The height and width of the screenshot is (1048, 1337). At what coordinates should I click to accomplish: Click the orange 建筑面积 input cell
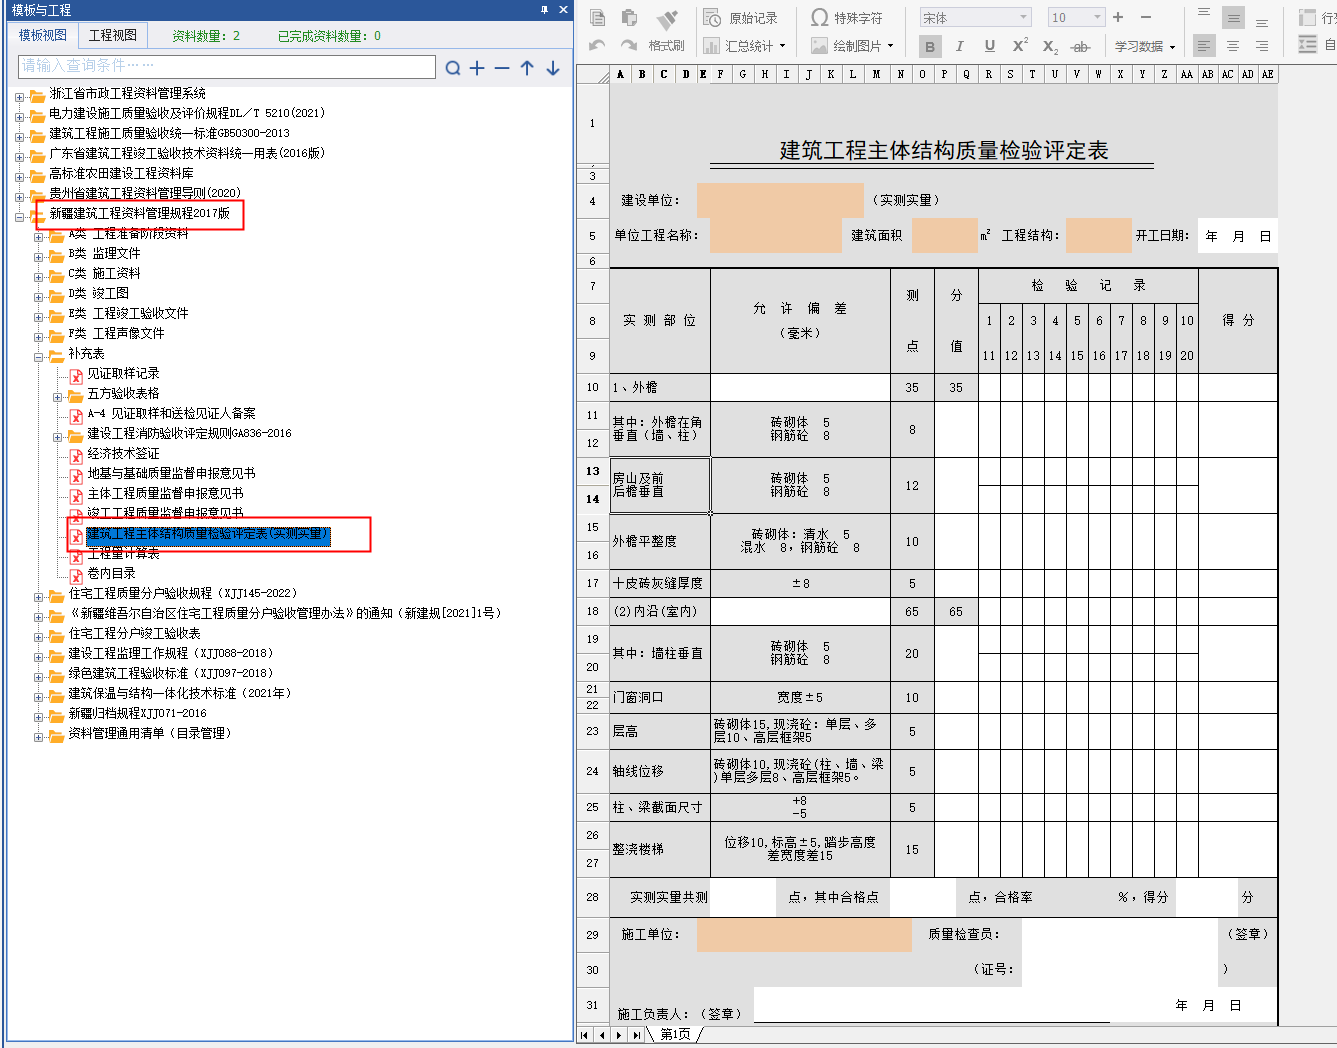(x=944, y=235)
